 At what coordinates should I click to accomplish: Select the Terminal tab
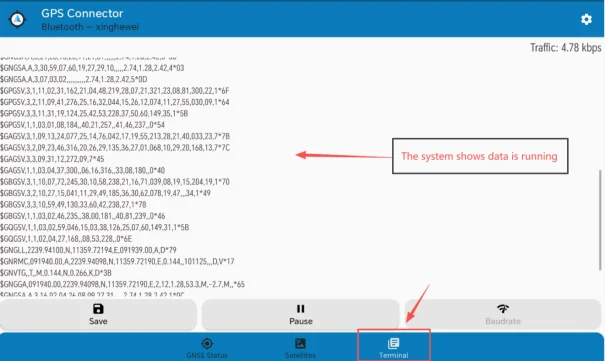point(394,348)
